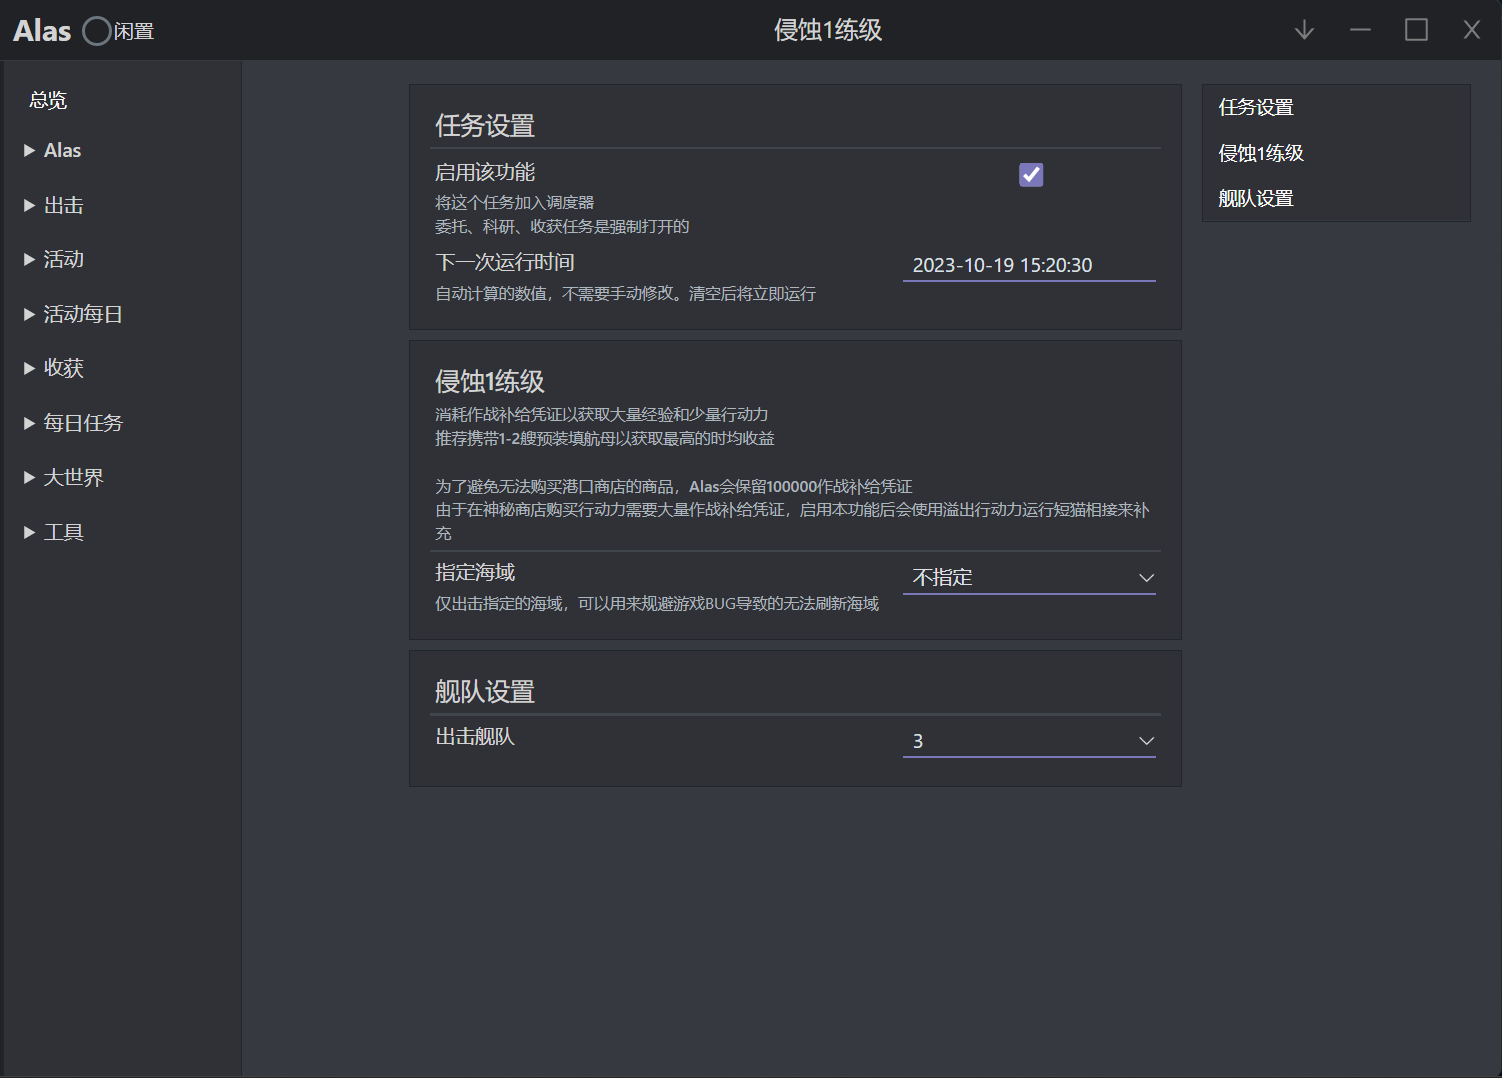Click the download update arrow icon
Screen dimensions: 1502x1078
click(x=1303, y=30)
